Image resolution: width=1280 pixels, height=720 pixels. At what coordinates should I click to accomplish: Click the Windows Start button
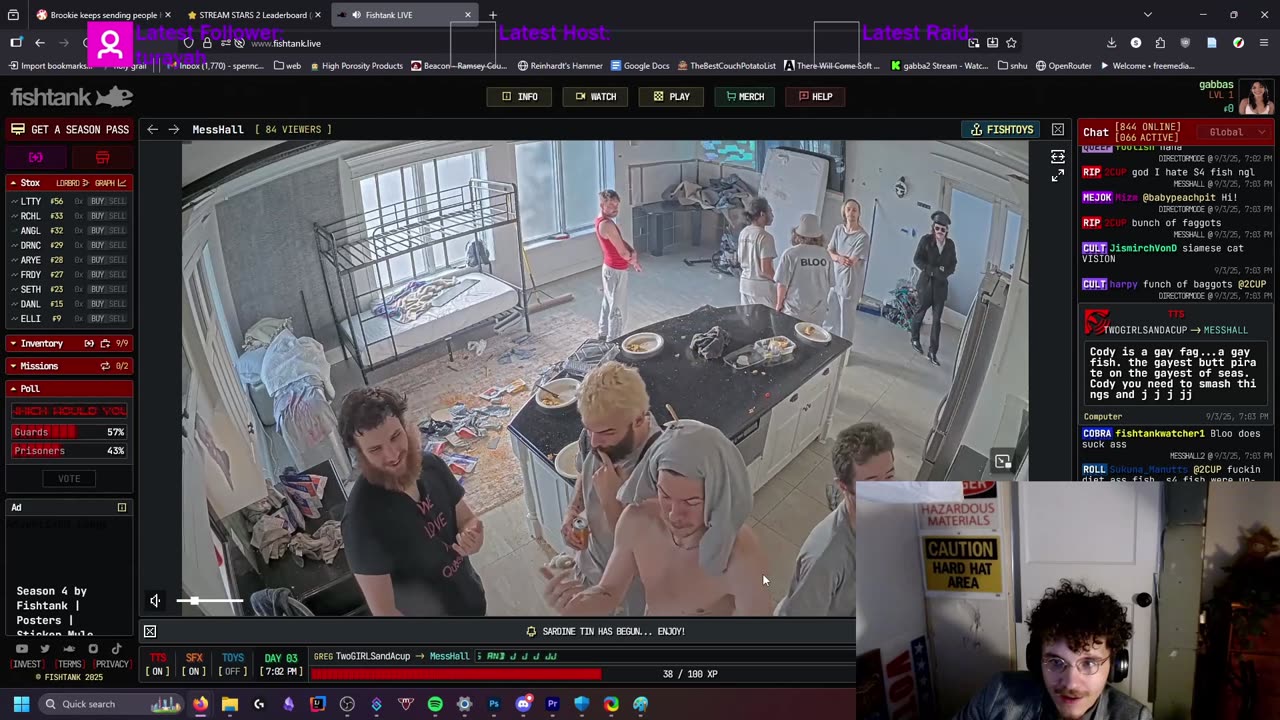[x=21, y=704]
